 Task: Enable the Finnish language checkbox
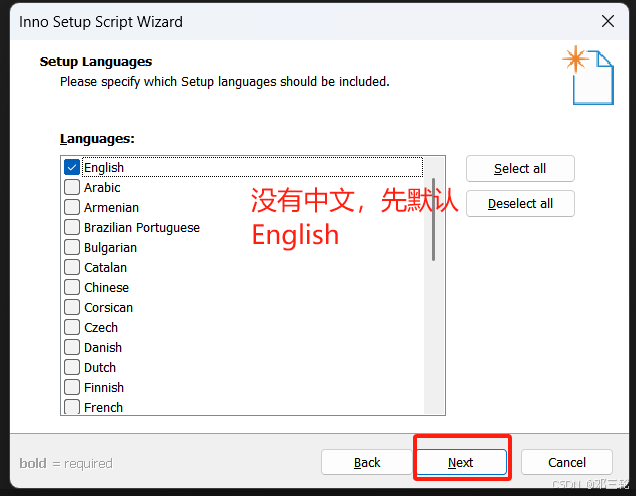point(72,387)
